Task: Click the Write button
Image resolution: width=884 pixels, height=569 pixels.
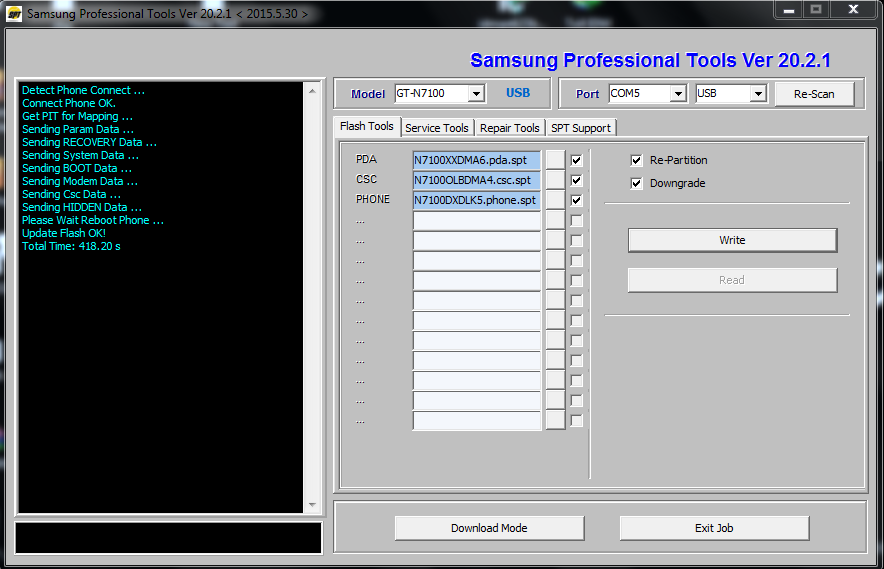Action: 732,240
